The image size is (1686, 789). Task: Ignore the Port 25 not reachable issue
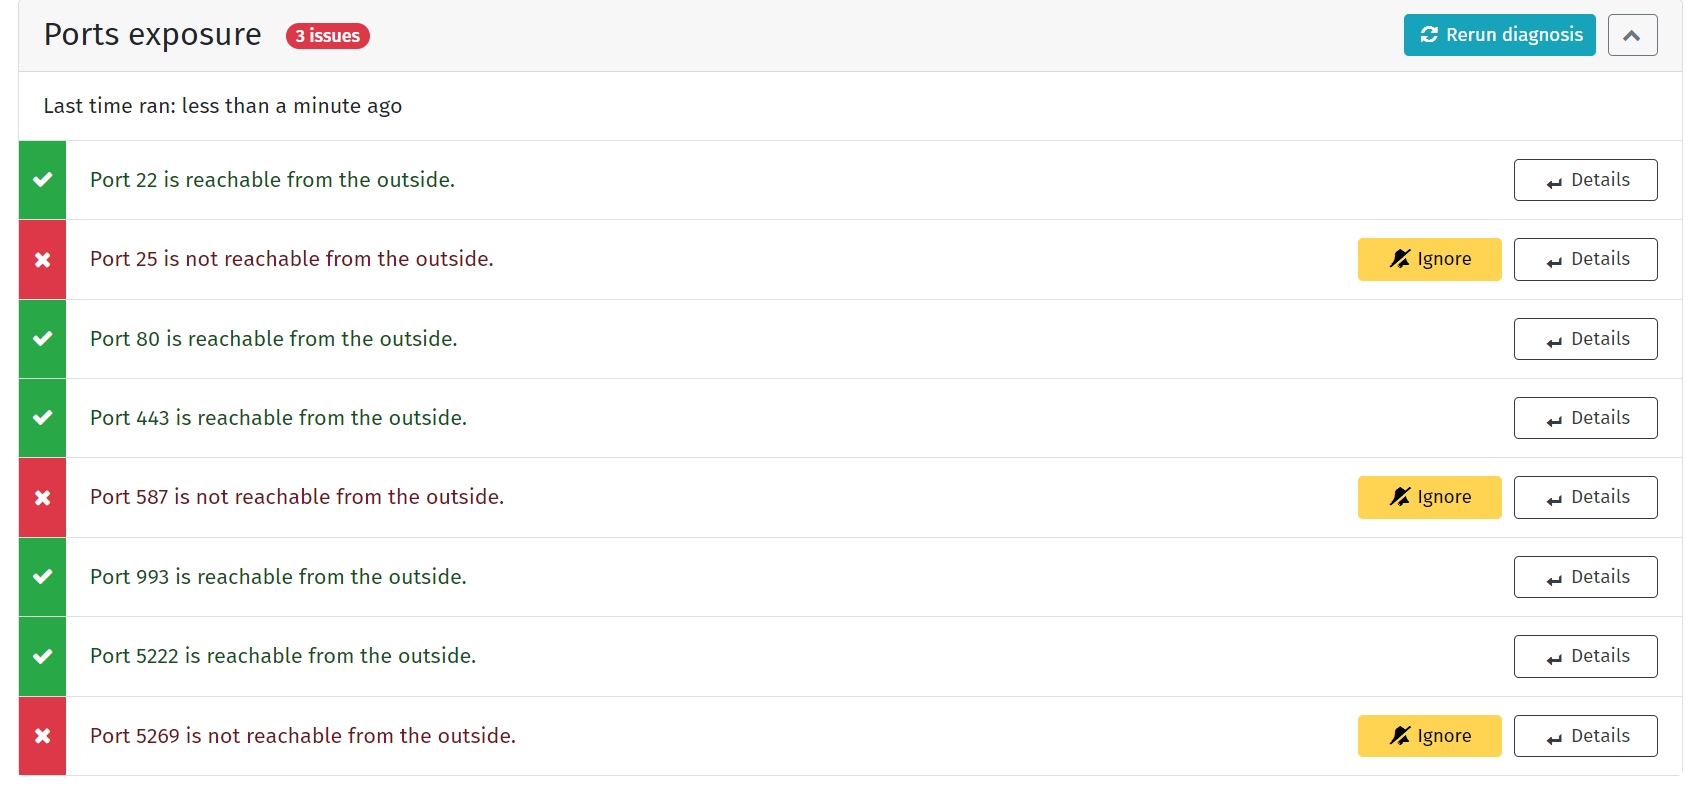point(1429,259)
